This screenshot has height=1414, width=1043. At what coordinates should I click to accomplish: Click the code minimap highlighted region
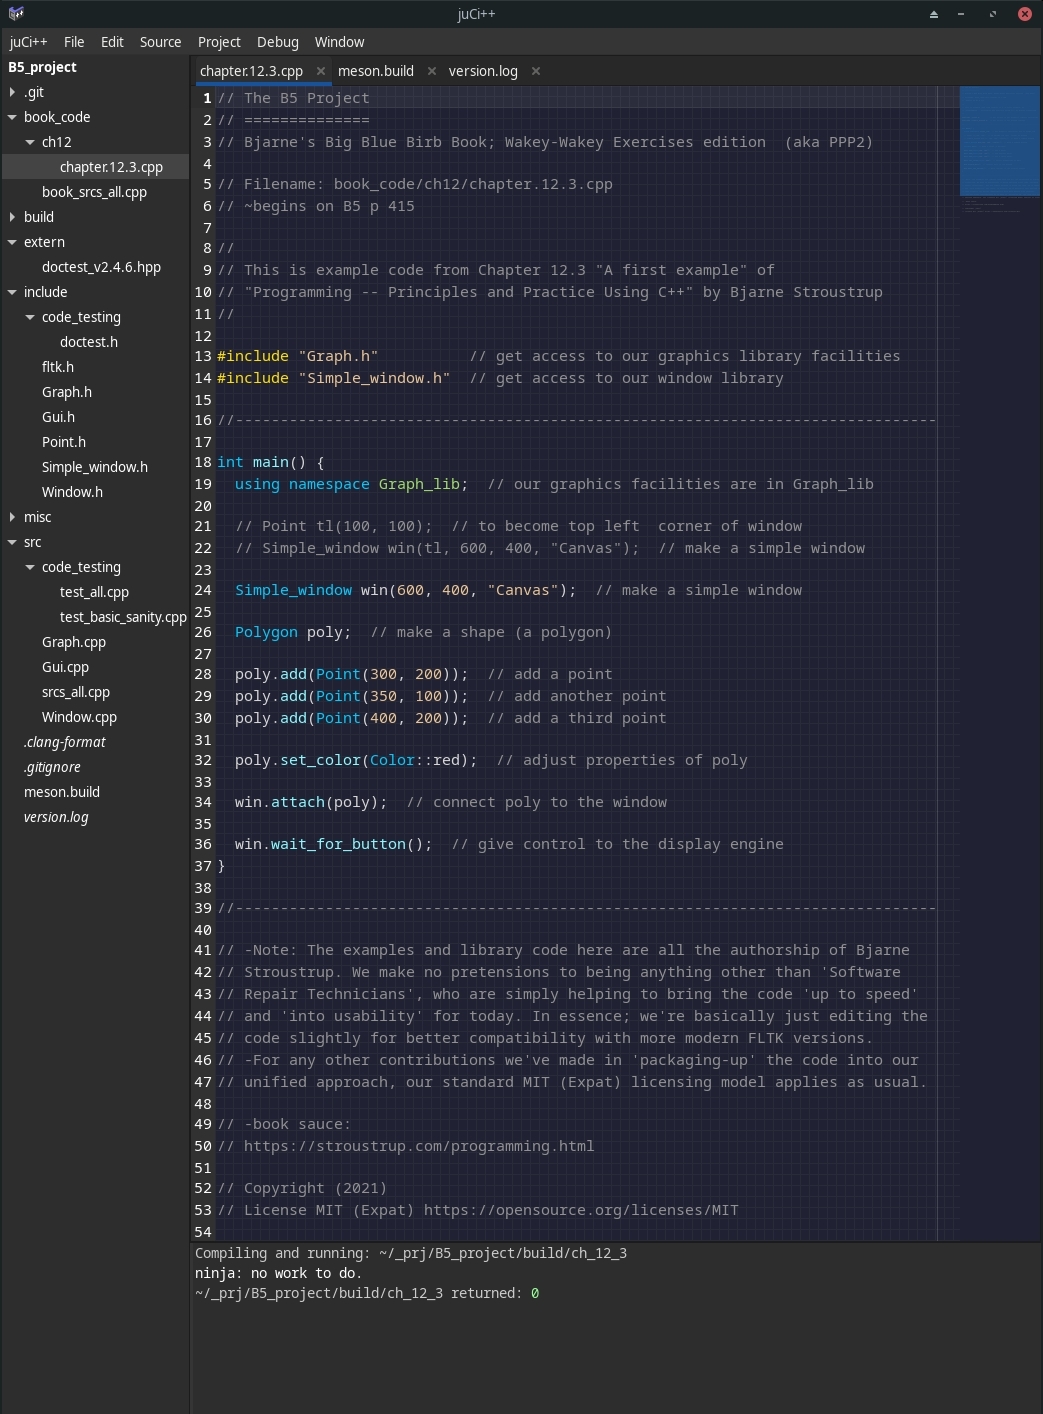999,141
